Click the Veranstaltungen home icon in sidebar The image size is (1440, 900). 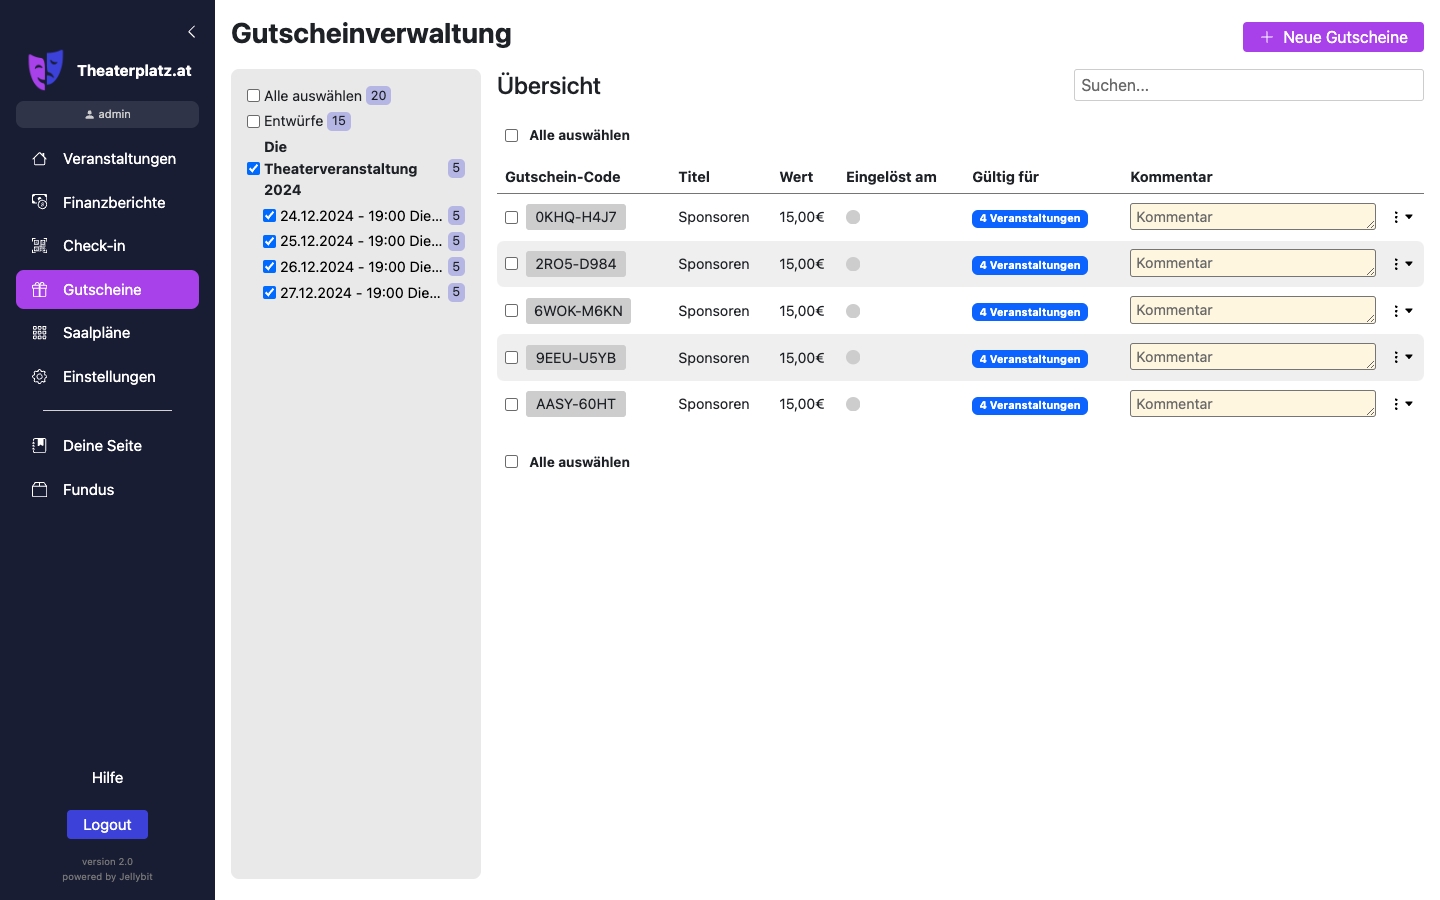click(40, 159)
